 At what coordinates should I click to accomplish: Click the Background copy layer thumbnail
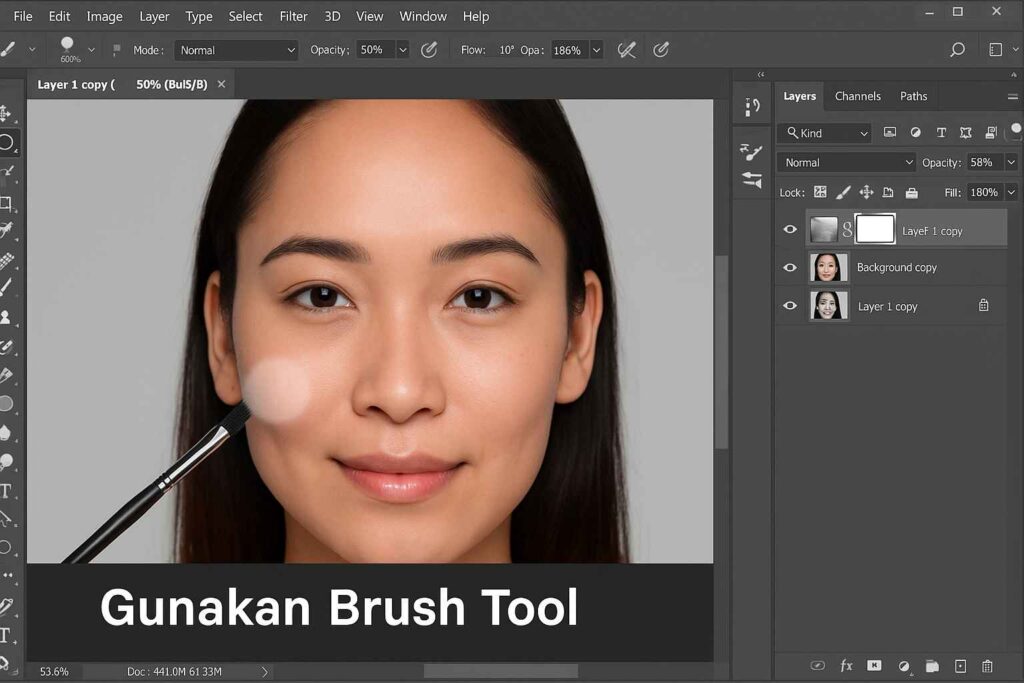pos(828,267)
